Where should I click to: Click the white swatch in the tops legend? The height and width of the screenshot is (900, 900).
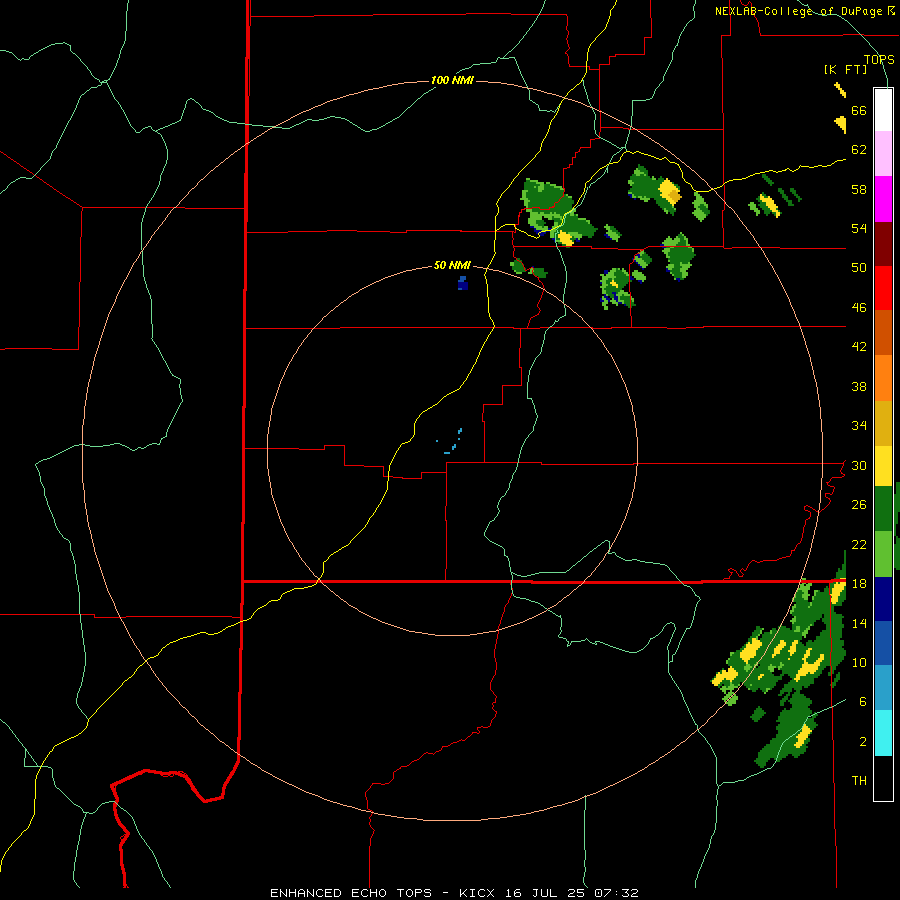tap(883, 110)
